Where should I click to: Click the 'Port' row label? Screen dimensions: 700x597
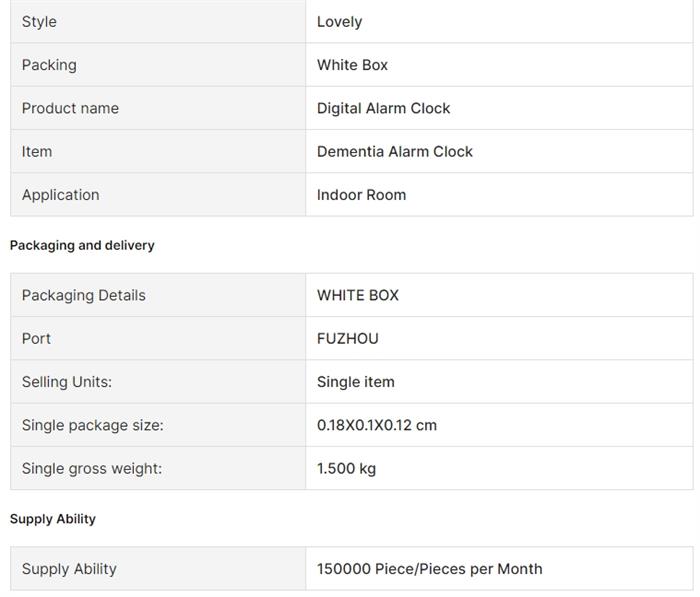(36, 339)
